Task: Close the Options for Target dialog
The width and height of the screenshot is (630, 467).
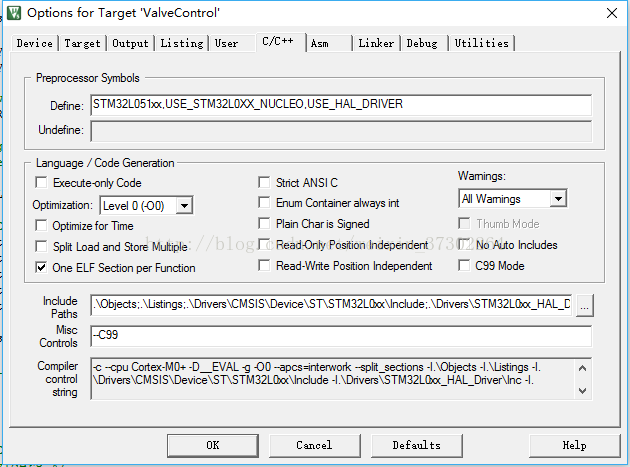Action: [612, 13]
